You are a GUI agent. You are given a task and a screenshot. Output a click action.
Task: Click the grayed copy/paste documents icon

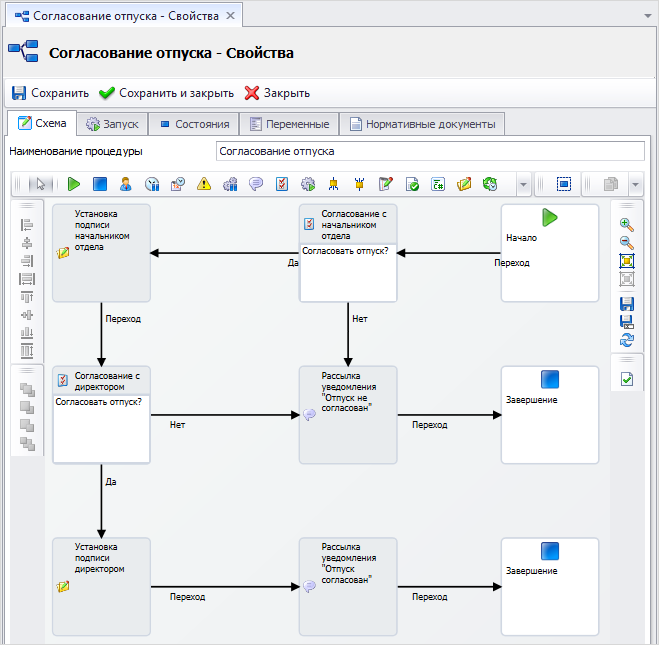coord(611,184)
